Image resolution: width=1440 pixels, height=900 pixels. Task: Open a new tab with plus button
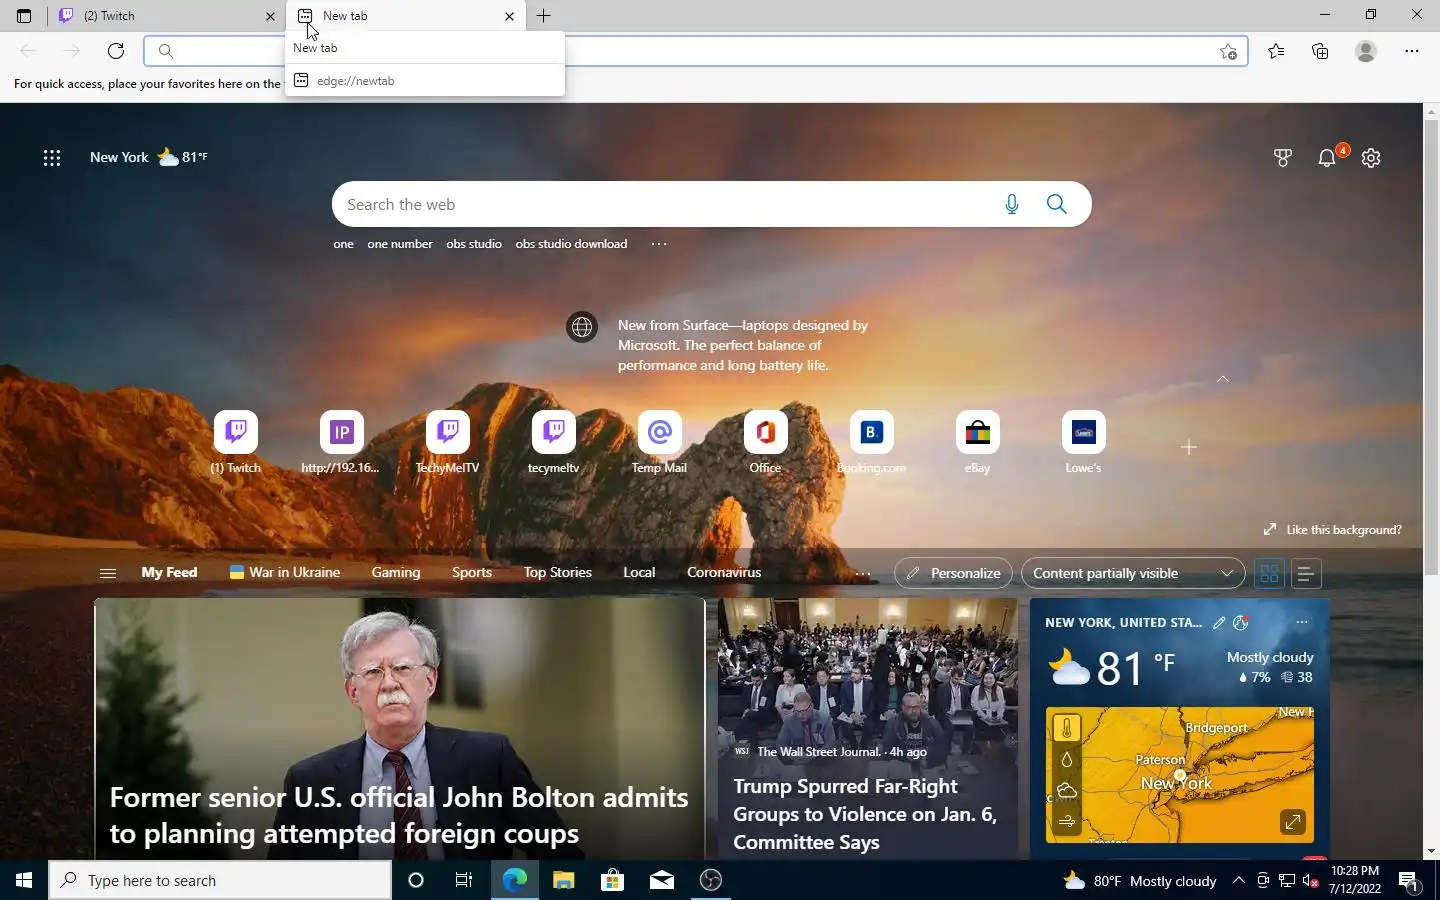coord(543,16)
